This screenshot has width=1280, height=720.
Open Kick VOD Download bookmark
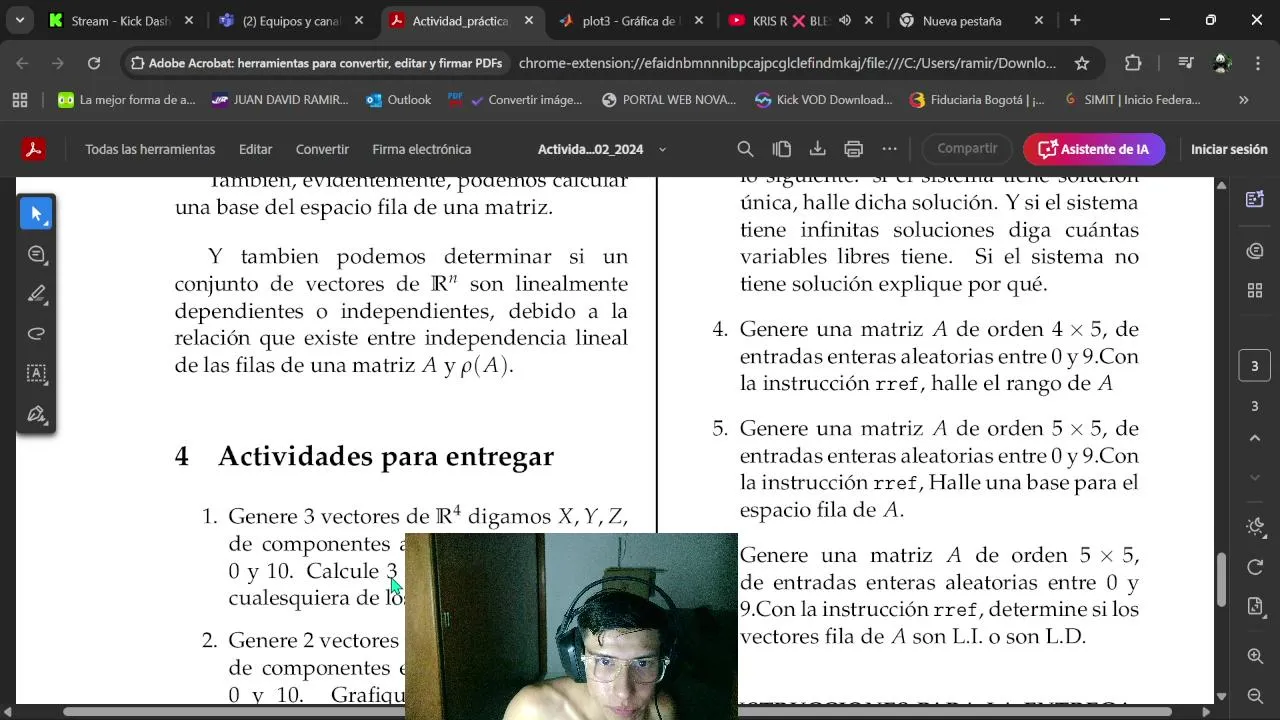pos(823,100)
